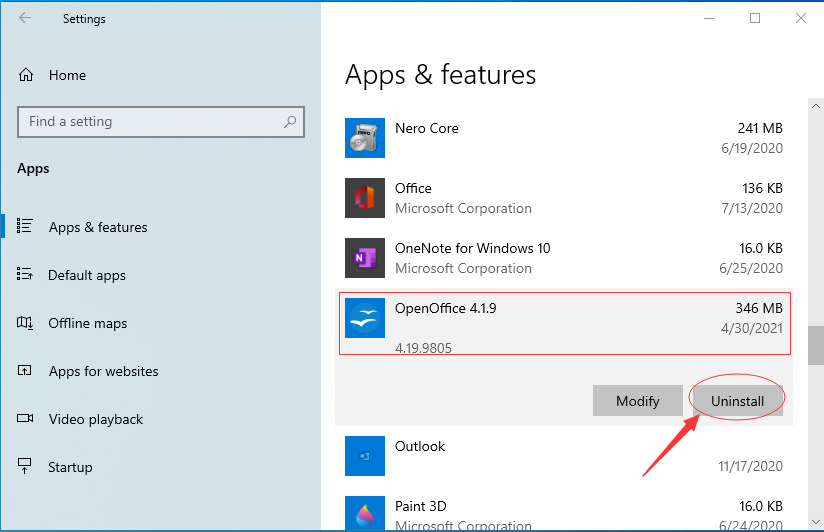This screenshot has height=532, width=824.
Task: Open the Home icon in sidebar
Action: [26, 75]
